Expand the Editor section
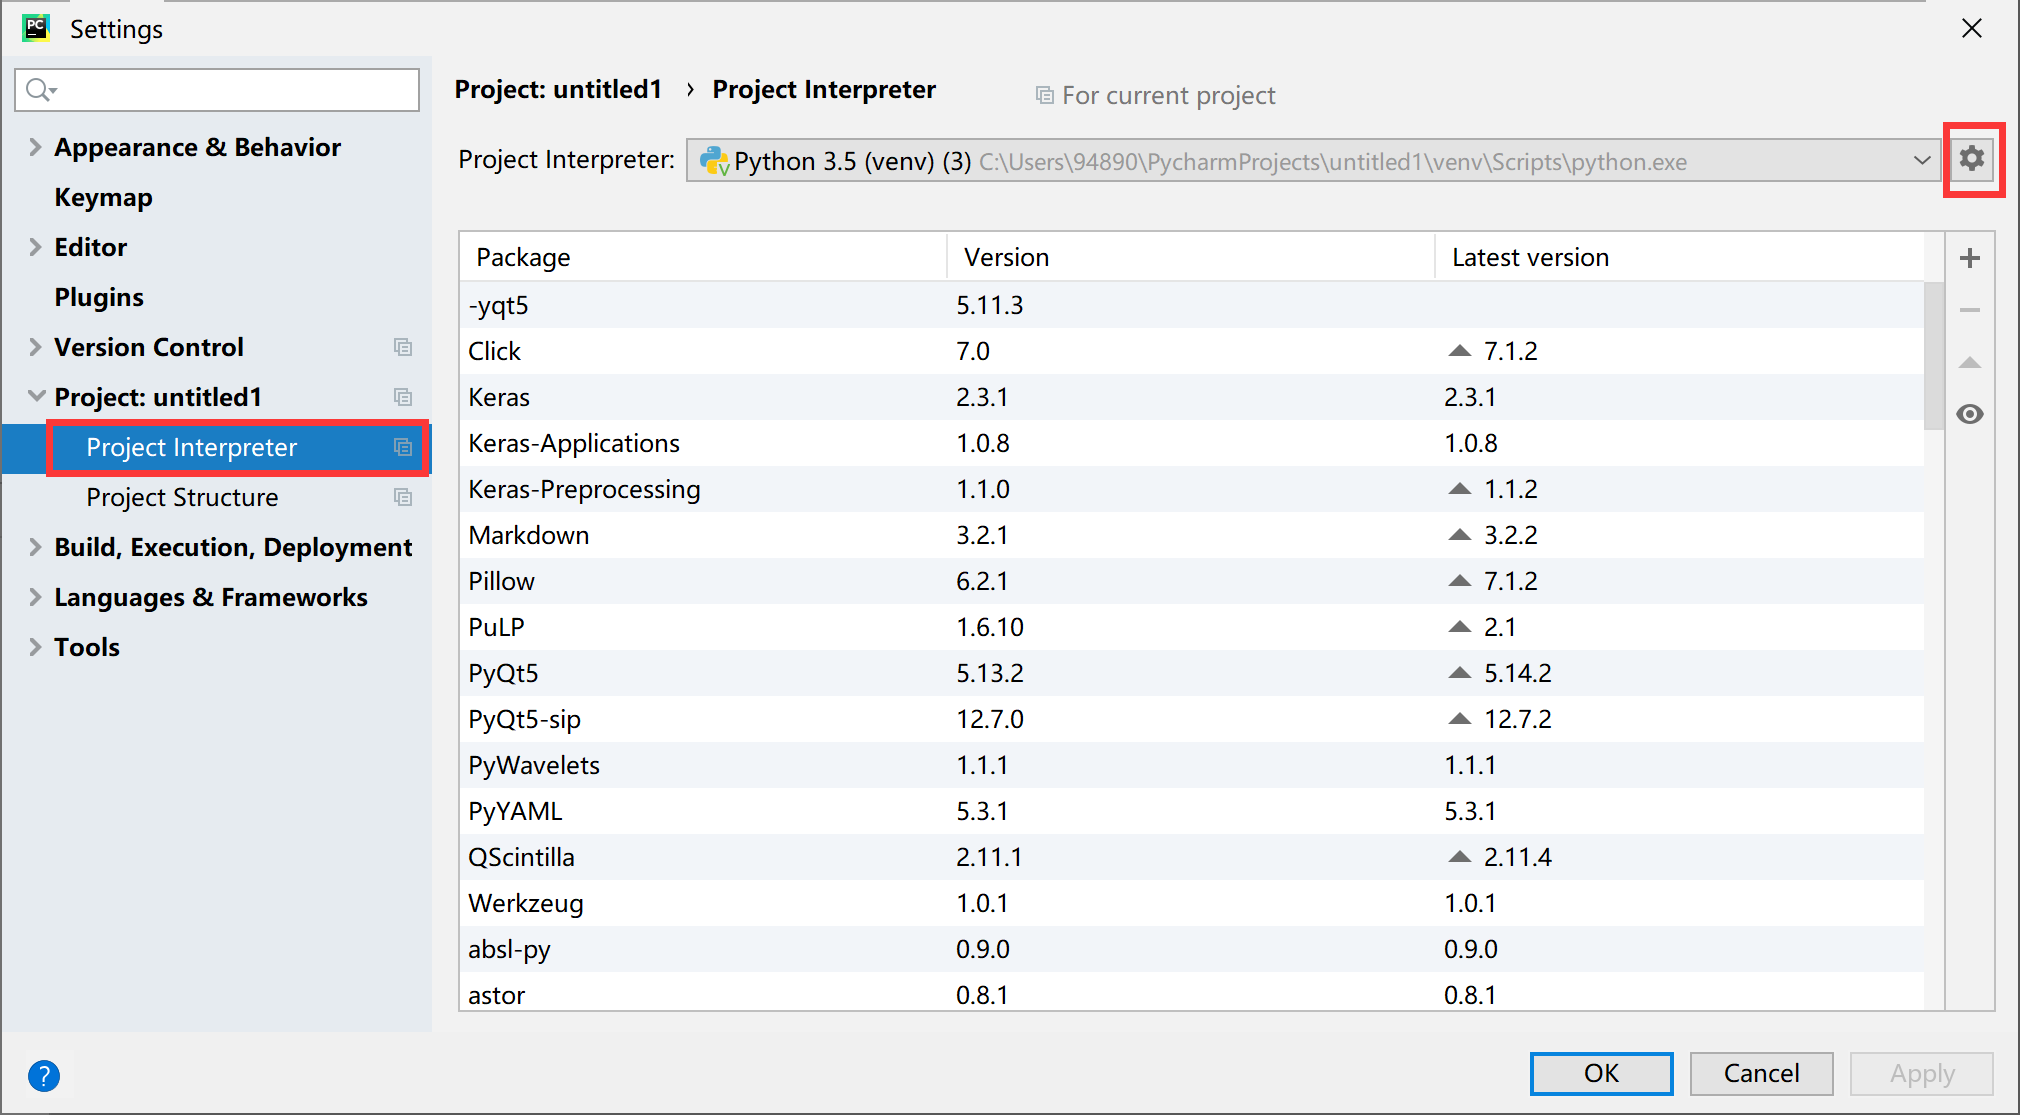2020x1115 pixels. 35,247
